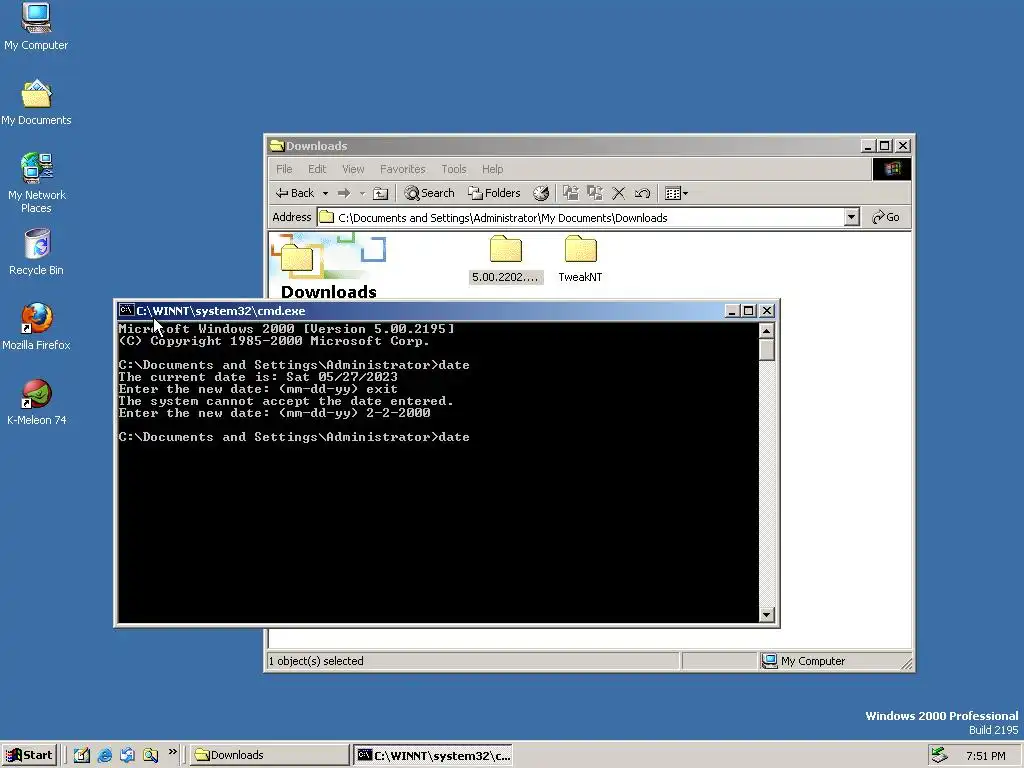The image size is (1024, 768).
Task: Click the Back button in Downloads window
Action: 295,193
